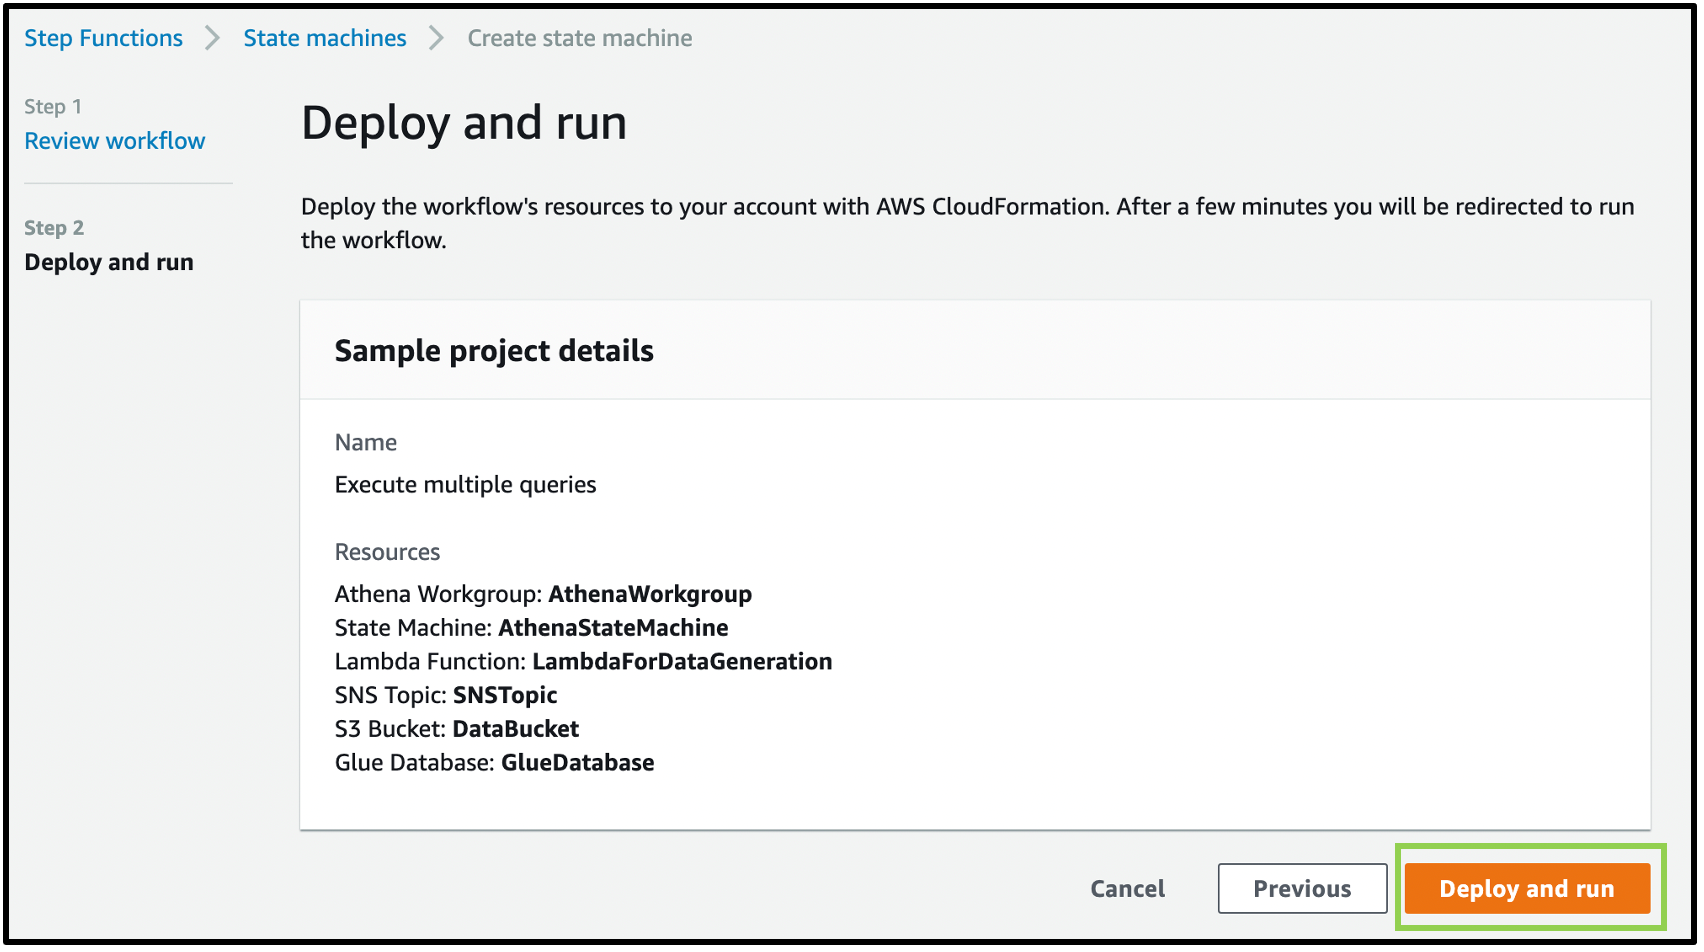1704x952 pixels.
Task: Click the SNSTopic resource name
Action: (x=505, y=695)
